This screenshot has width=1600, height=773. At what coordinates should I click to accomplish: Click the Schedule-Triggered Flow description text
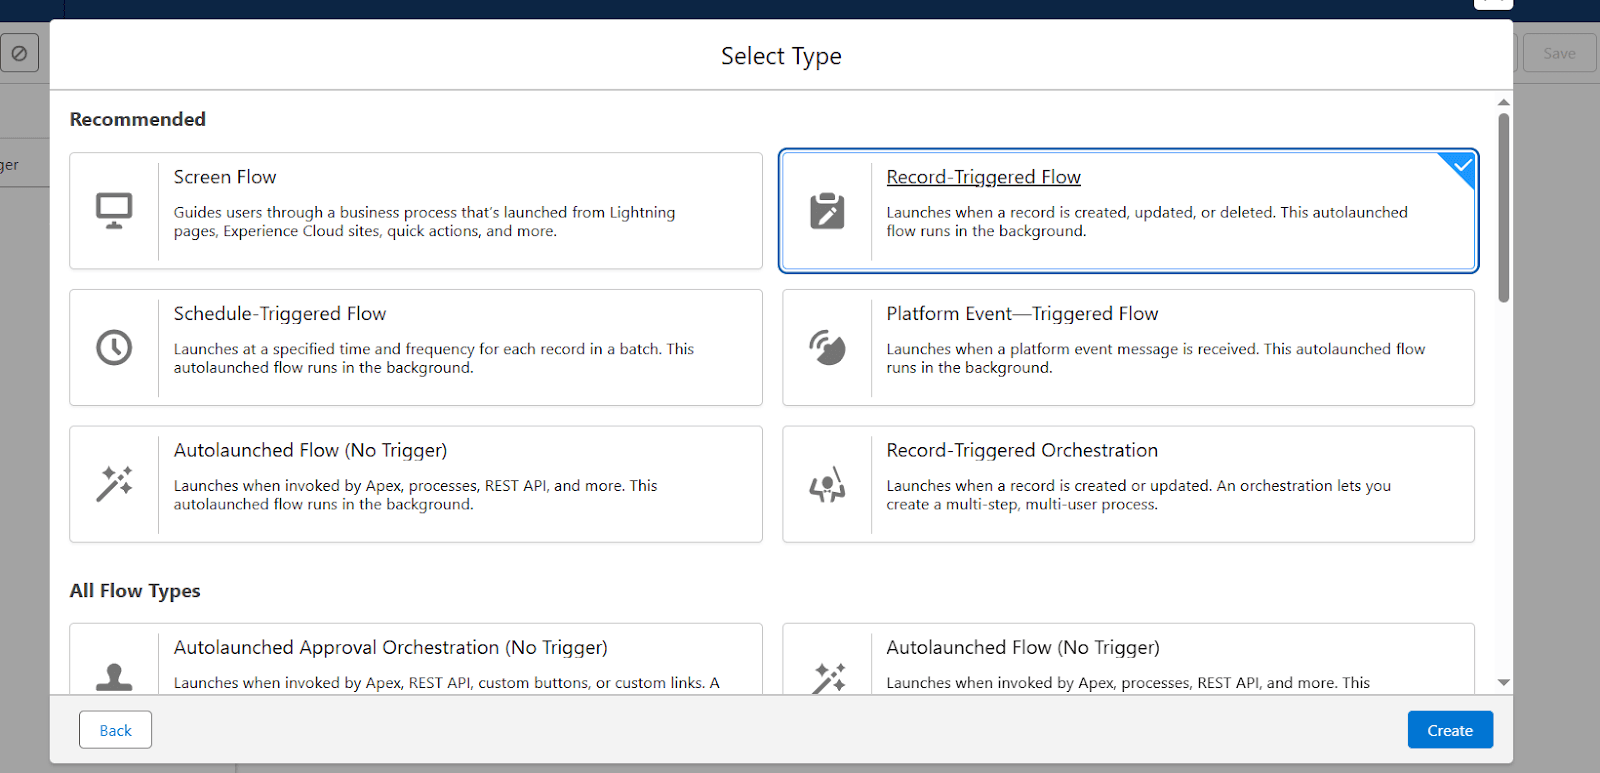(x=434, y=358)
